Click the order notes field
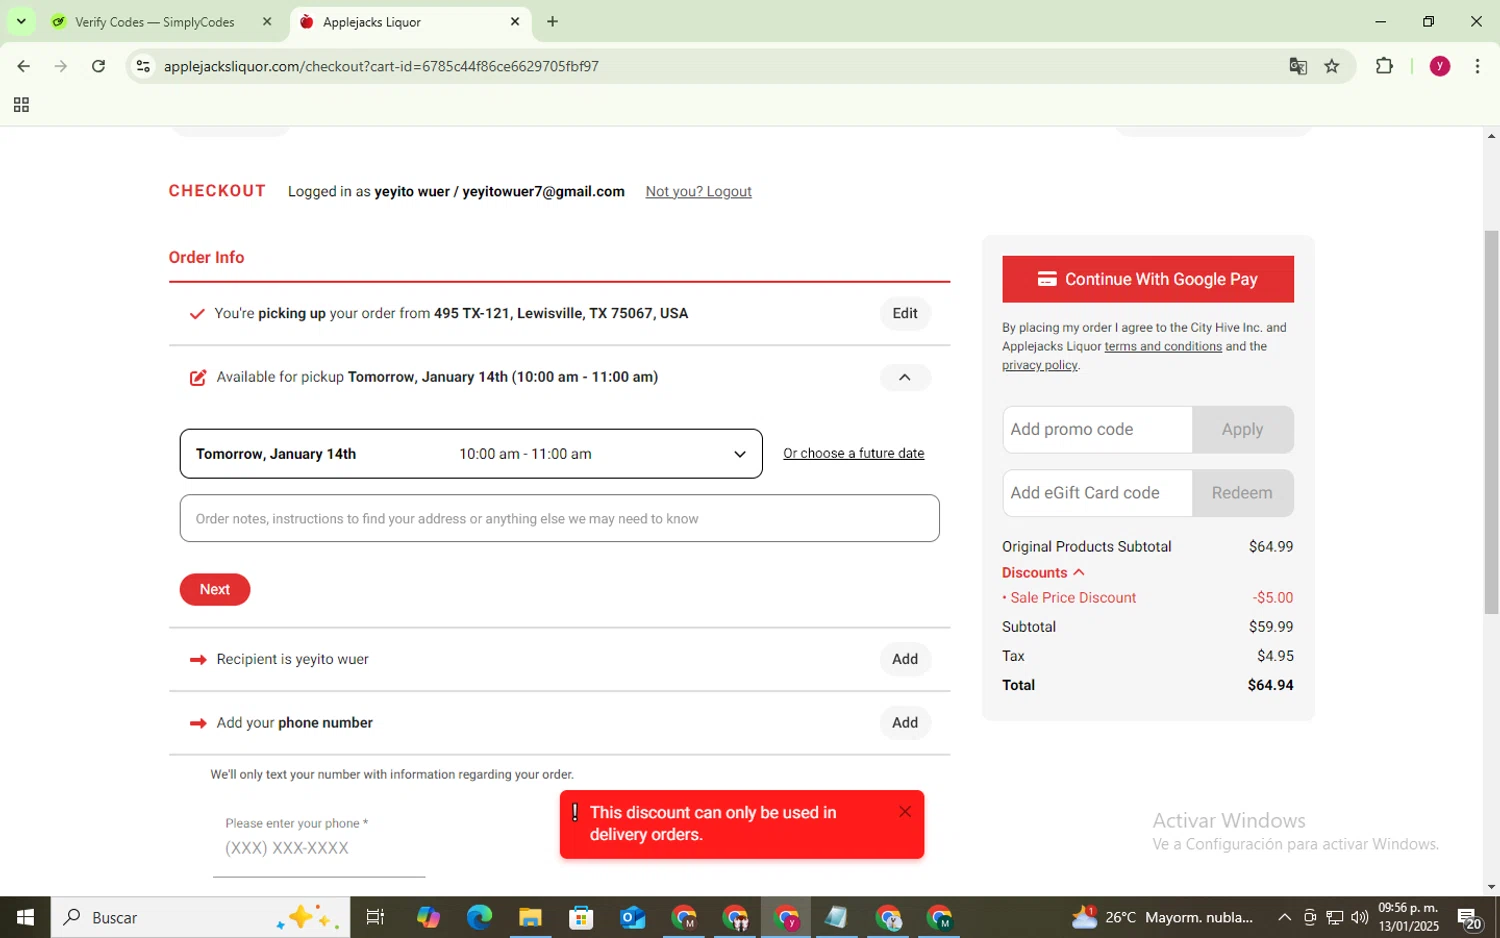Image resolution: width=1500 pixels, height=938 pixels. point(559,518)
